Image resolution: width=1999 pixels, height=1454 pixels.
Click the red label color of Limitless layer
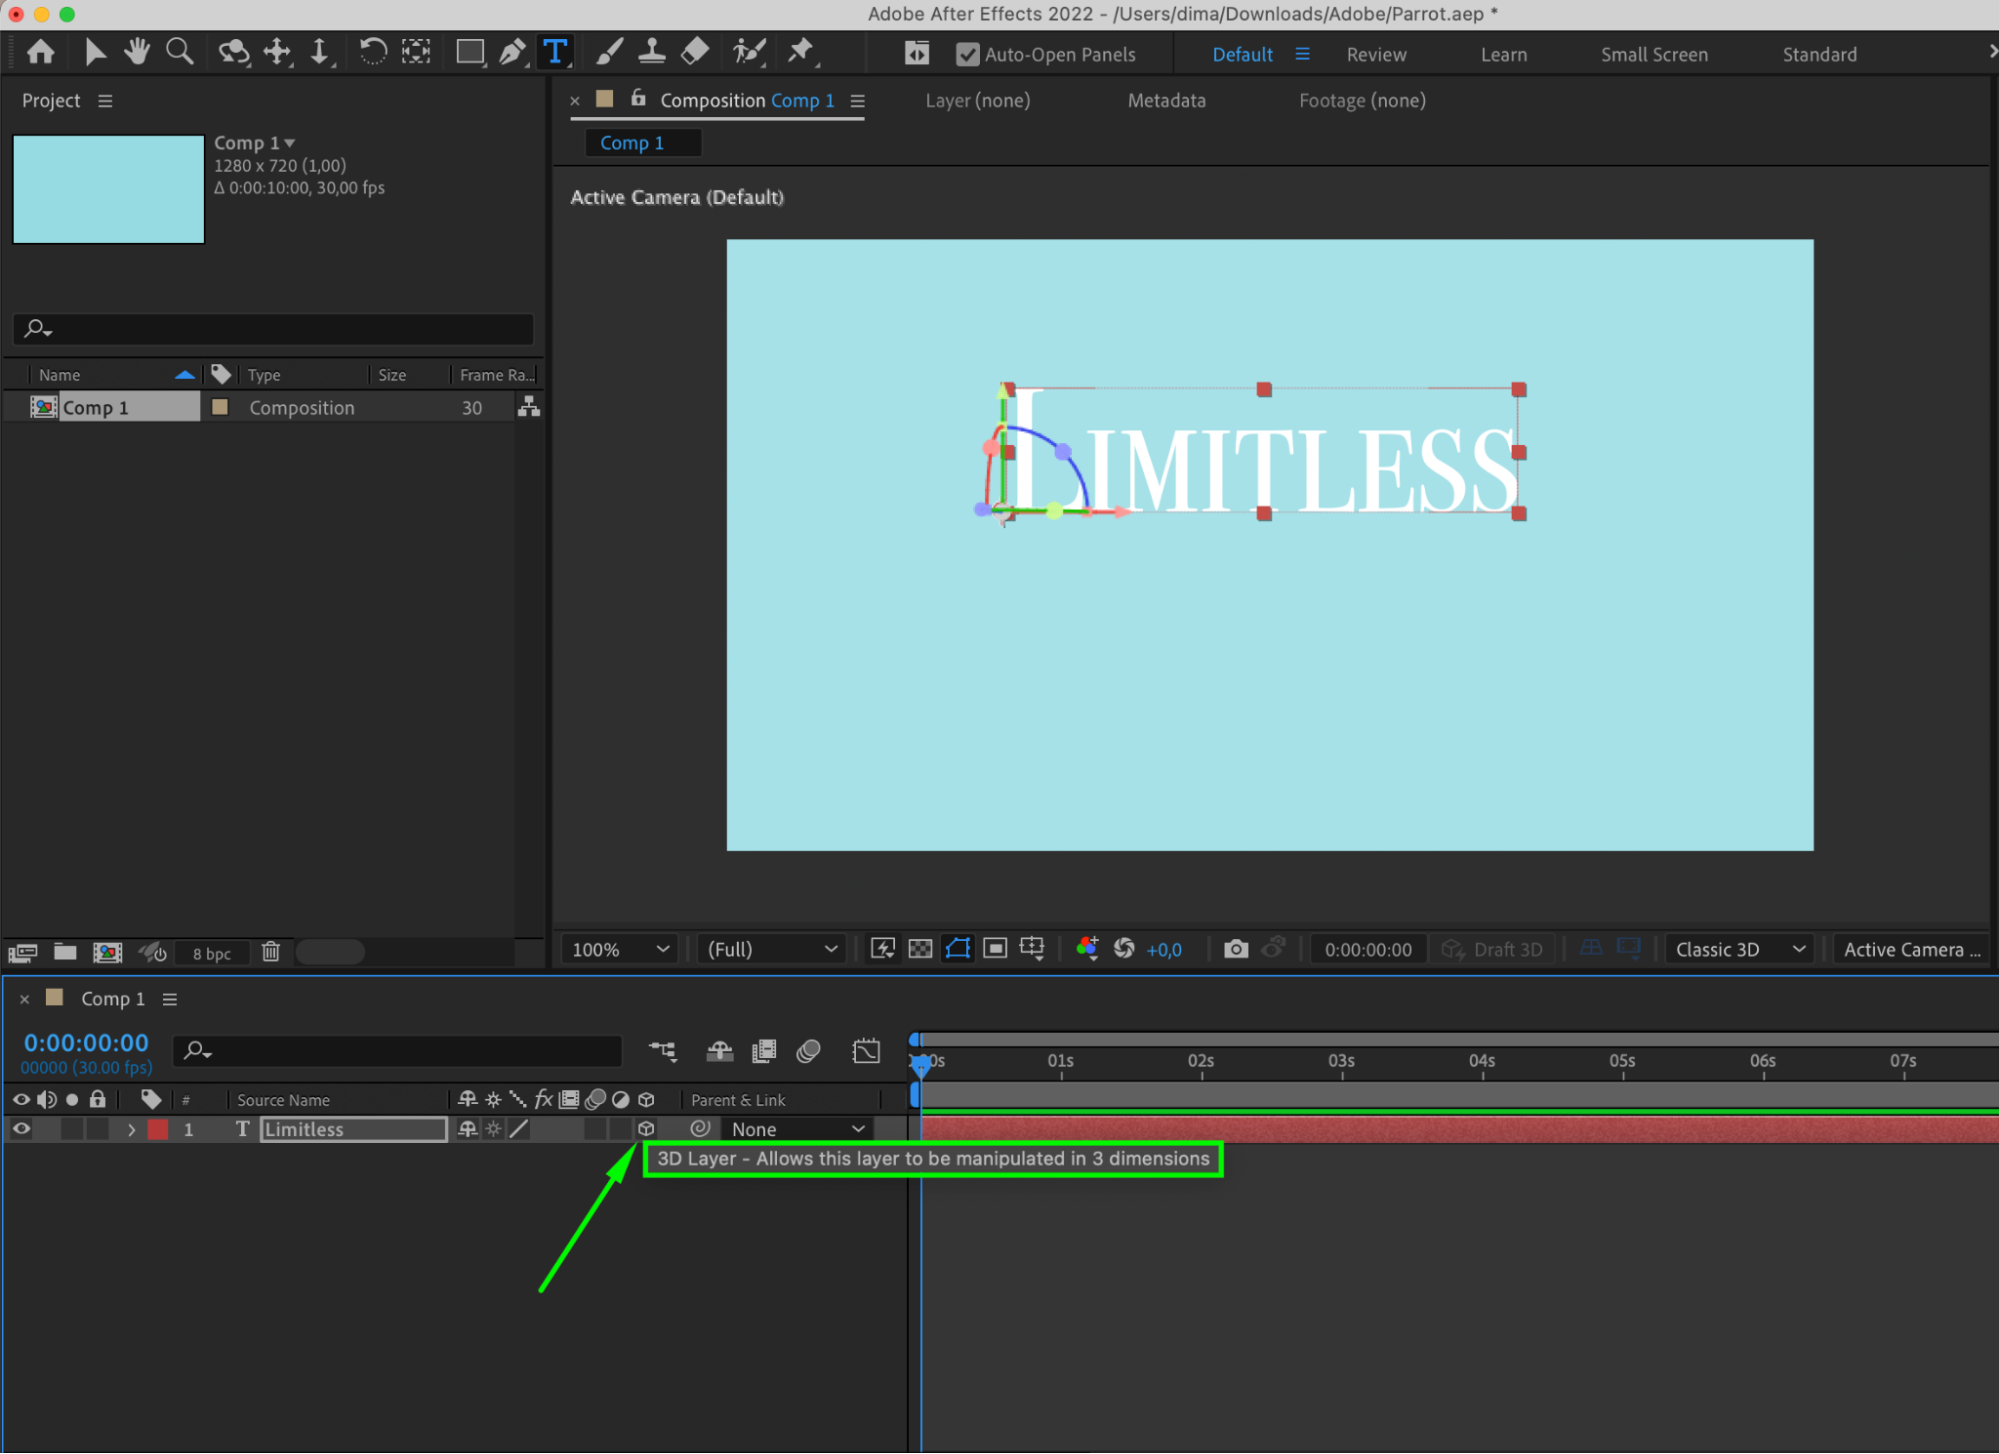point(158,1129)
